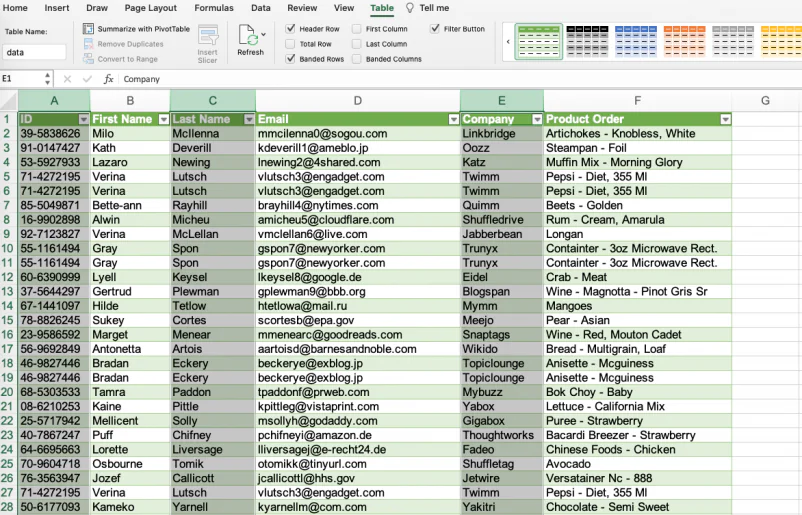Click the Remove Duplicates icon
Screen dimensions: 802x515
pos(88,44)
